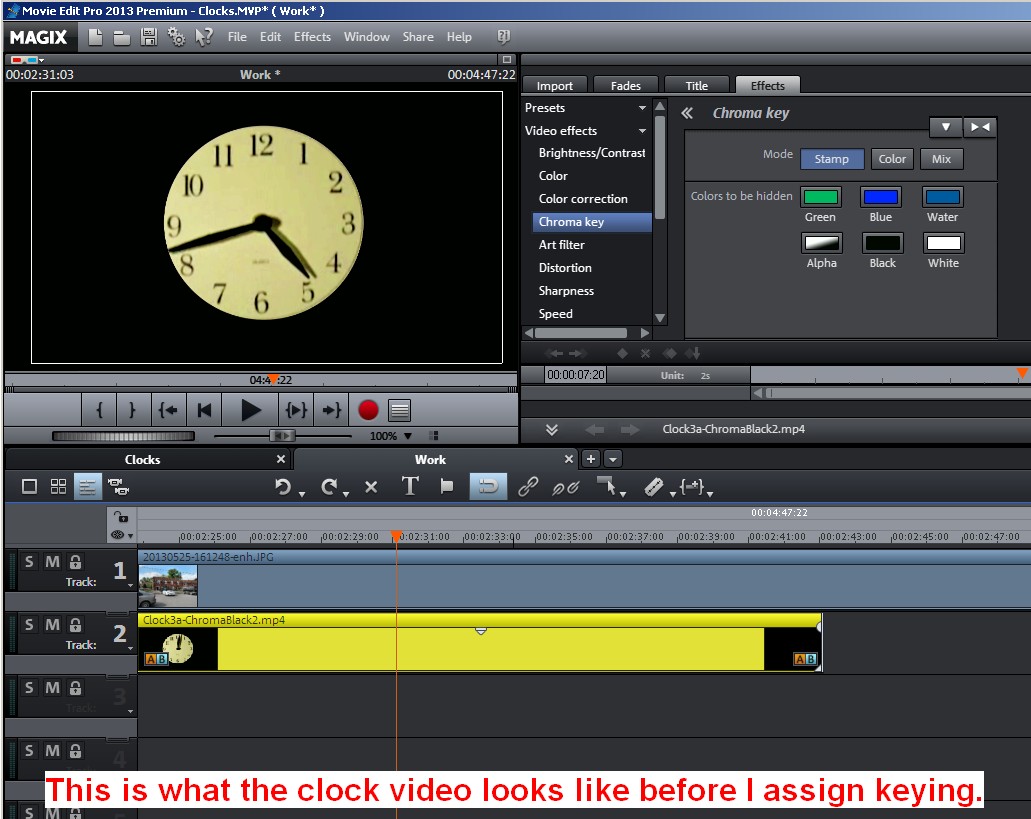Open program settings with the gear icon
1031x819 pixels.
(176, 37)
